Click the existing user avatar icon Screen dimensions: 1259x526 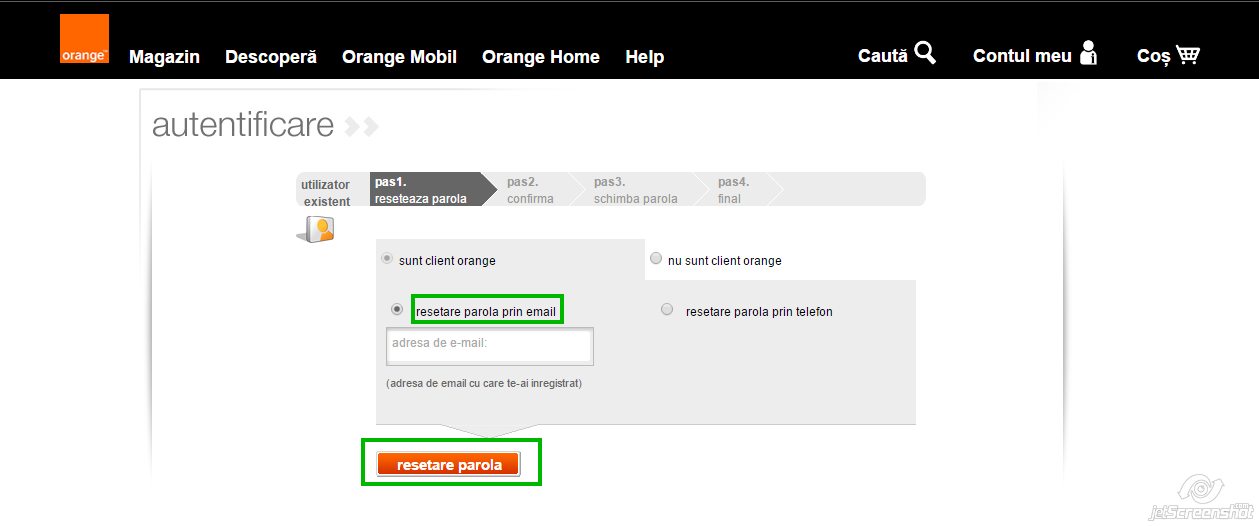(316, 230)
